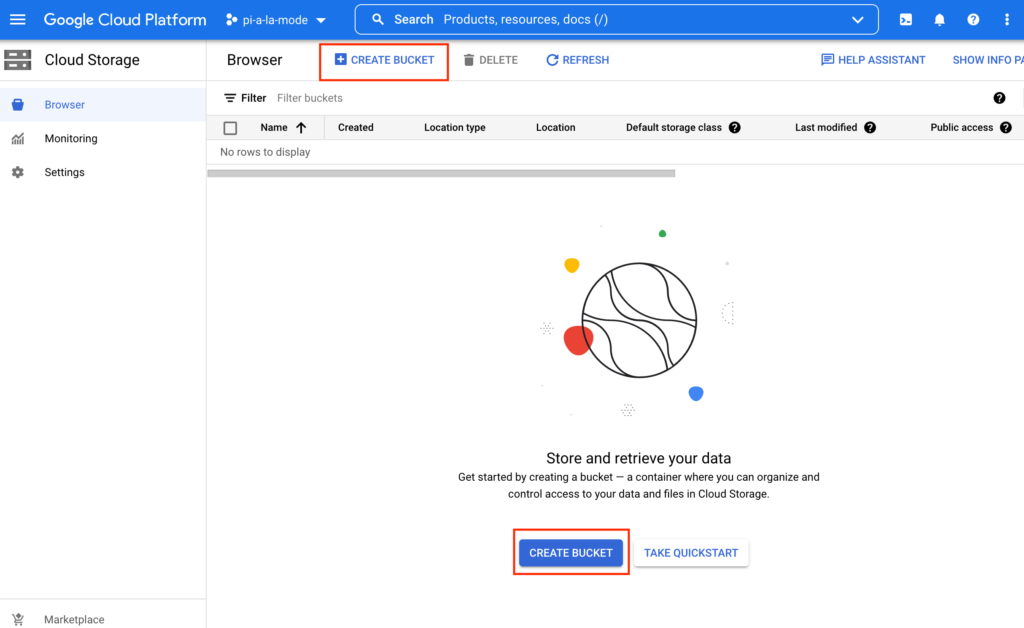Screen dimensions: 1024x628
Task: Click the Created column header
Action: pos(356,127)
